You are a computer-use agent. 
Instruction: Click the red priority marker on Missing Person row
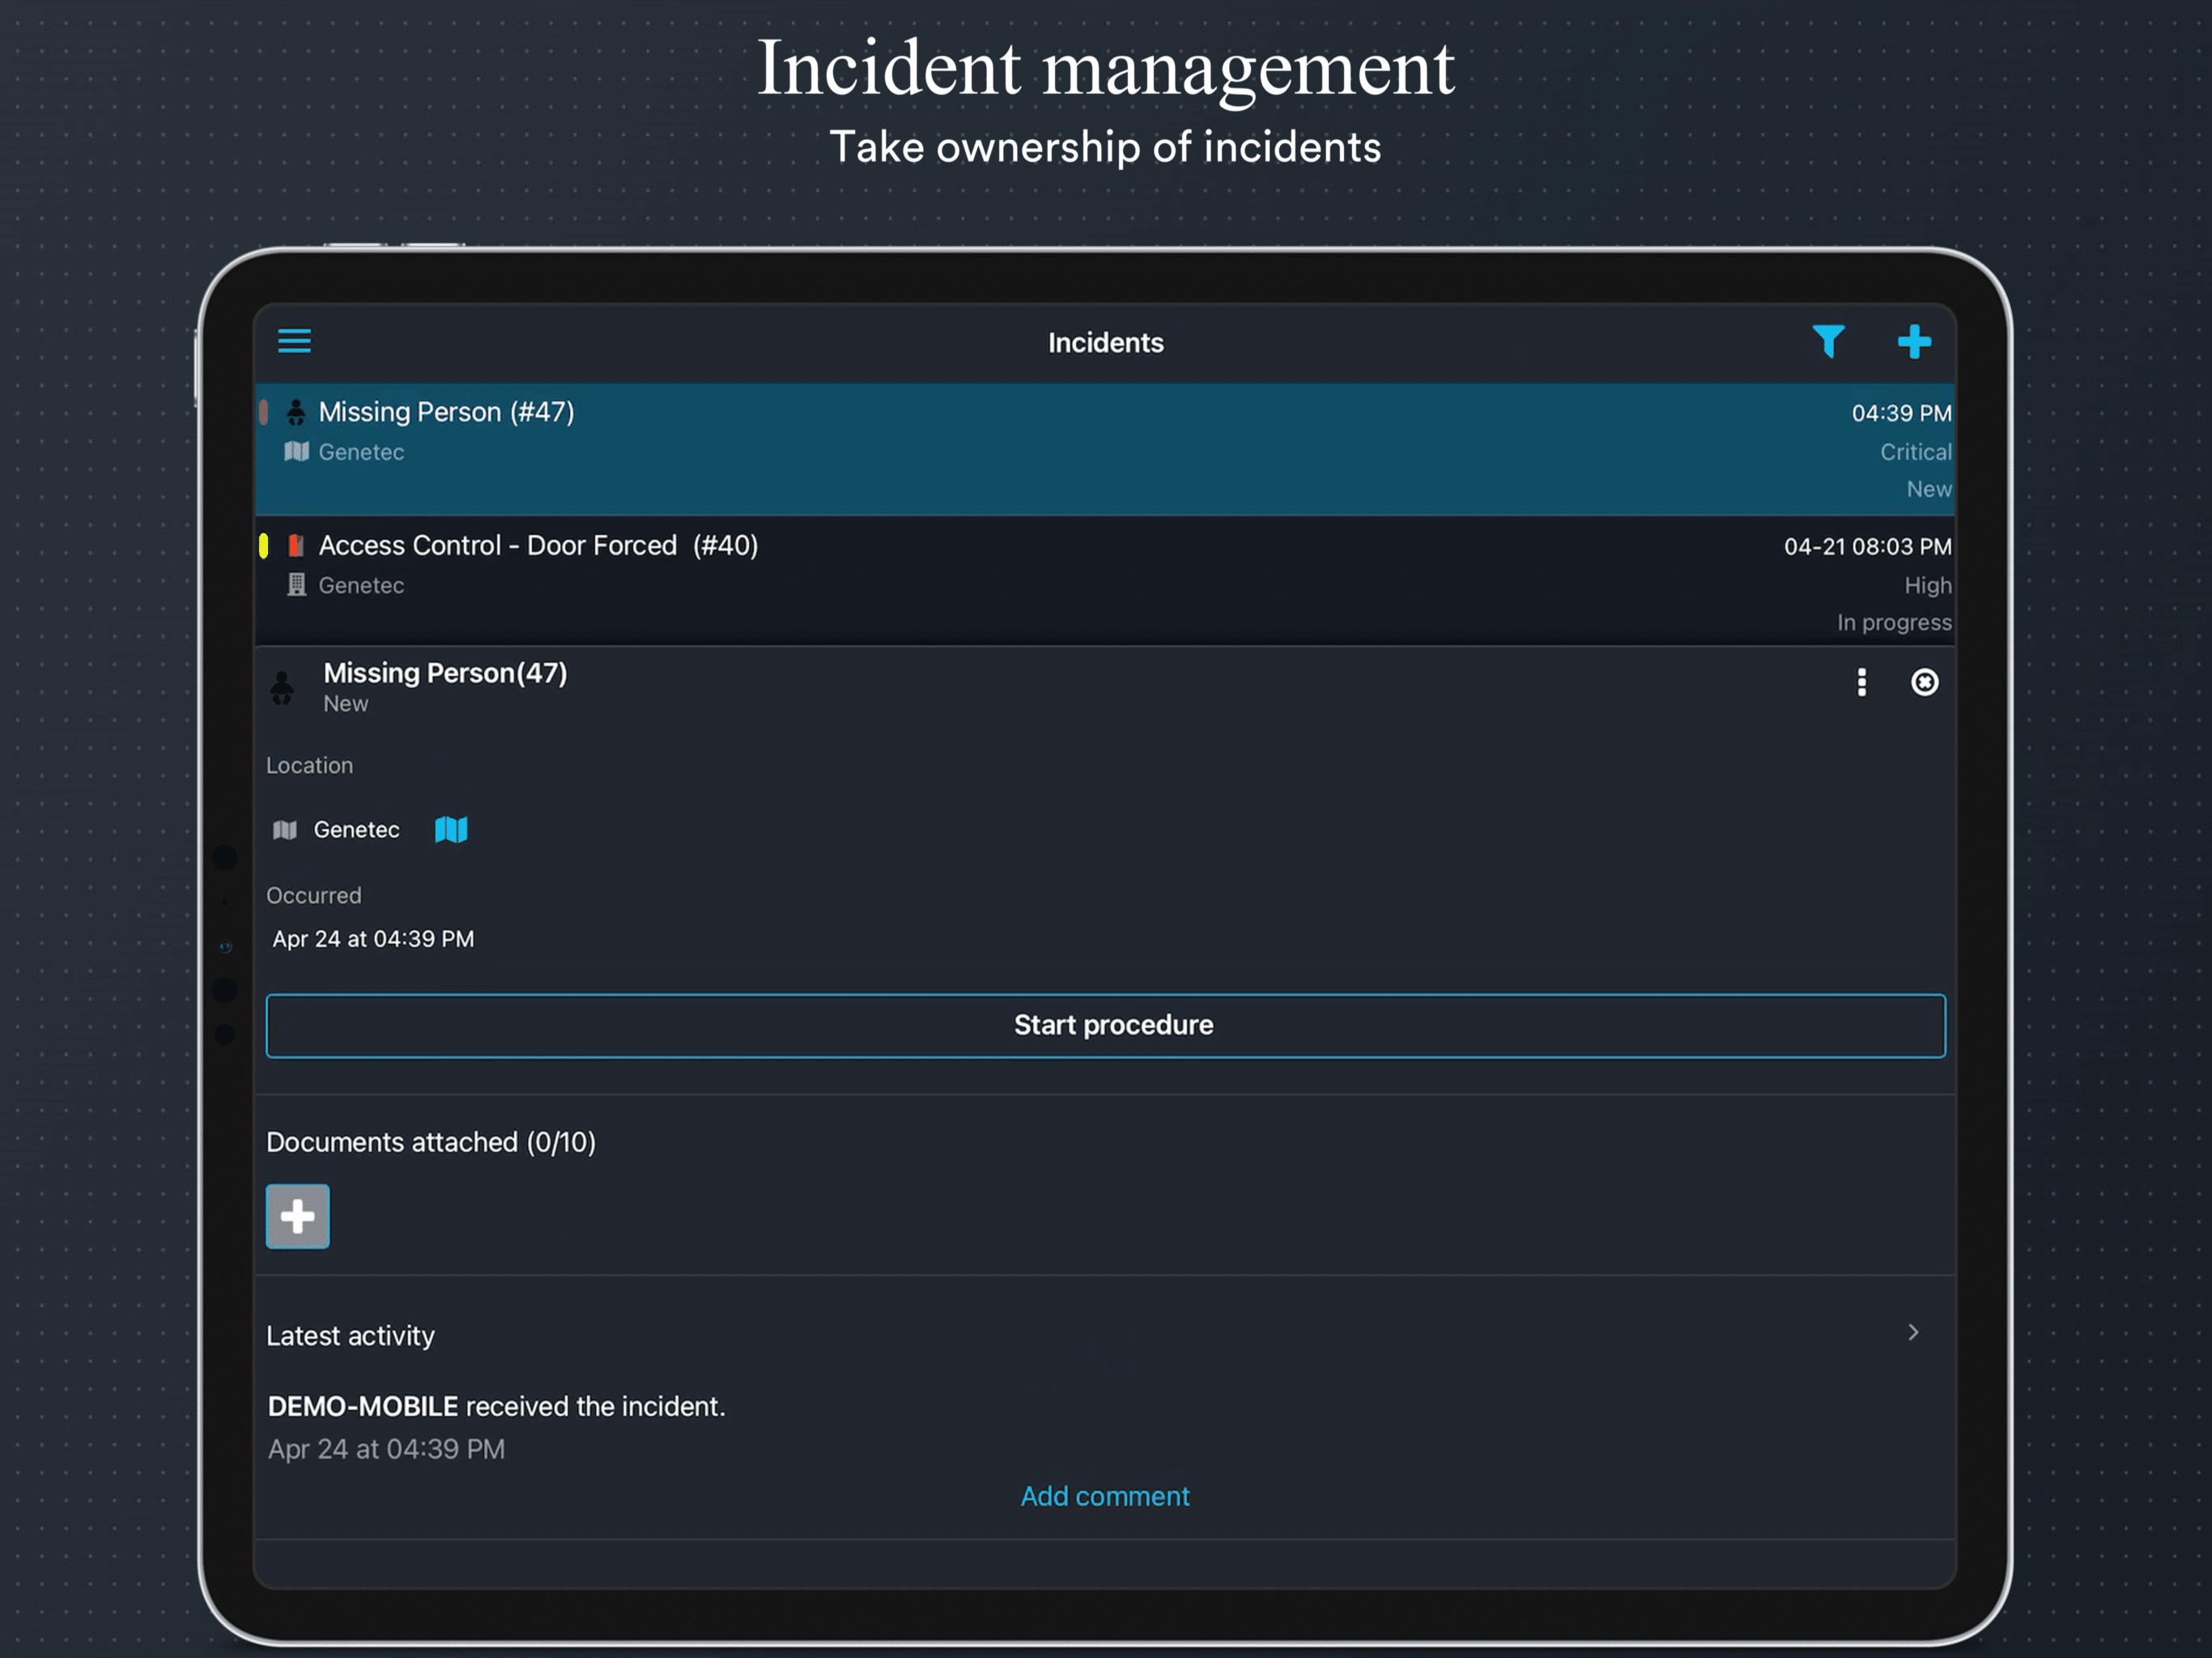click(264, 412)
